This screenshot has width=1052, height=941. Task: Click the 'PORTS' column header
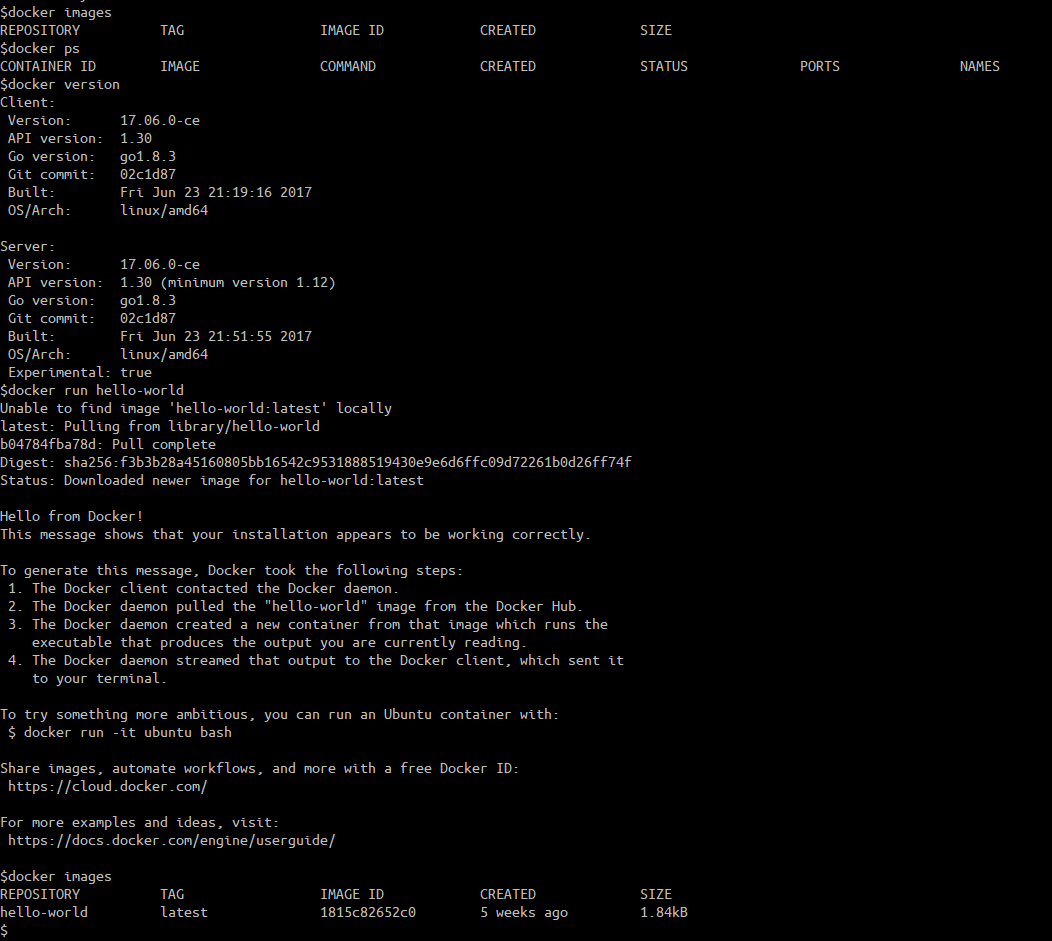point(819,66)
